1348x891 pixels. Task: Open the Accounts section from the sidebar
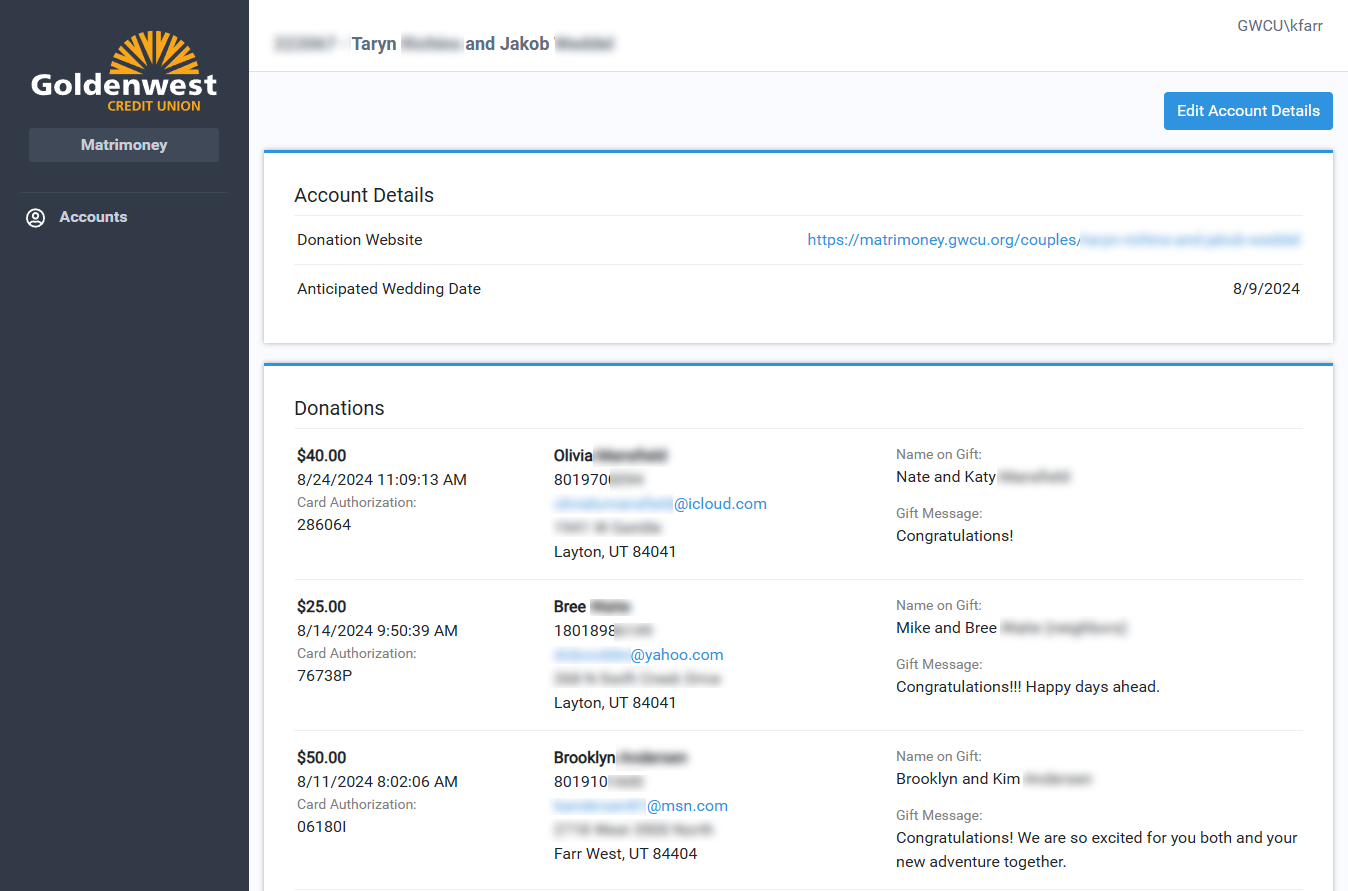[93, 217]
